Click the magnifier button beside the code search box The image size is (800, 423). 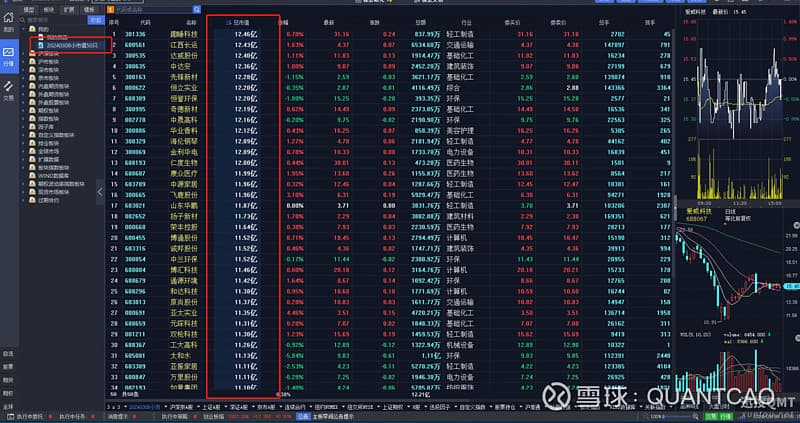click(197, 9)
